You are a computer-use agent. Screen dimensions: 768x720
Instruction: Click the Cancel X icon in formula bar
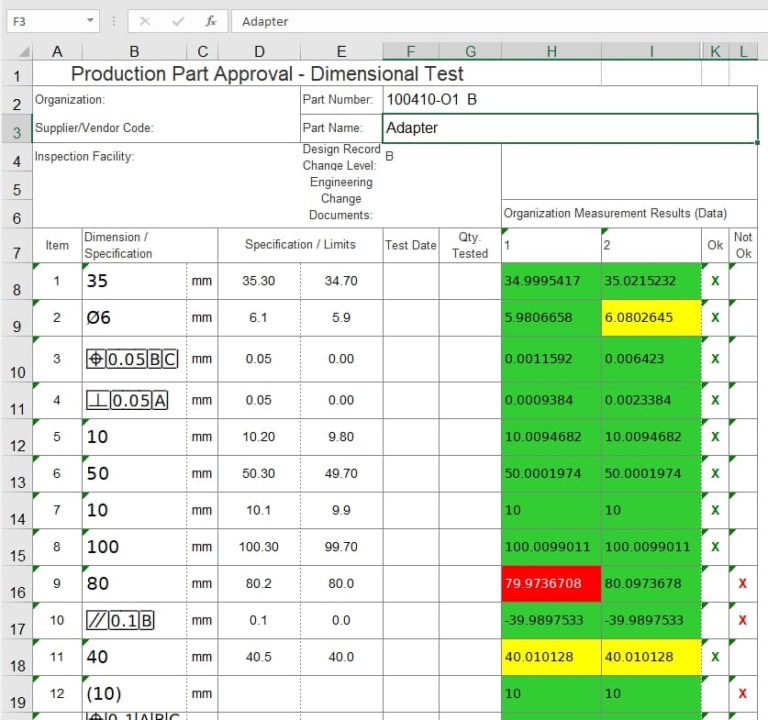click(145, 21)
